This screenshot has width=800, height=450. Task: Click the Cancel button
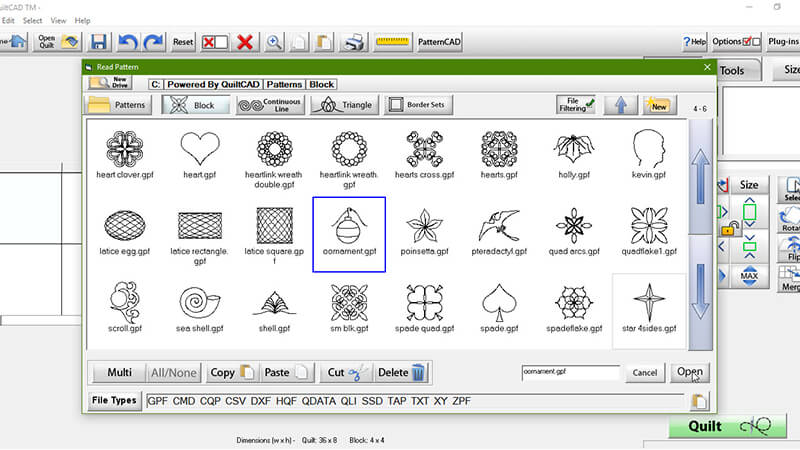click(x=645, y=372)
